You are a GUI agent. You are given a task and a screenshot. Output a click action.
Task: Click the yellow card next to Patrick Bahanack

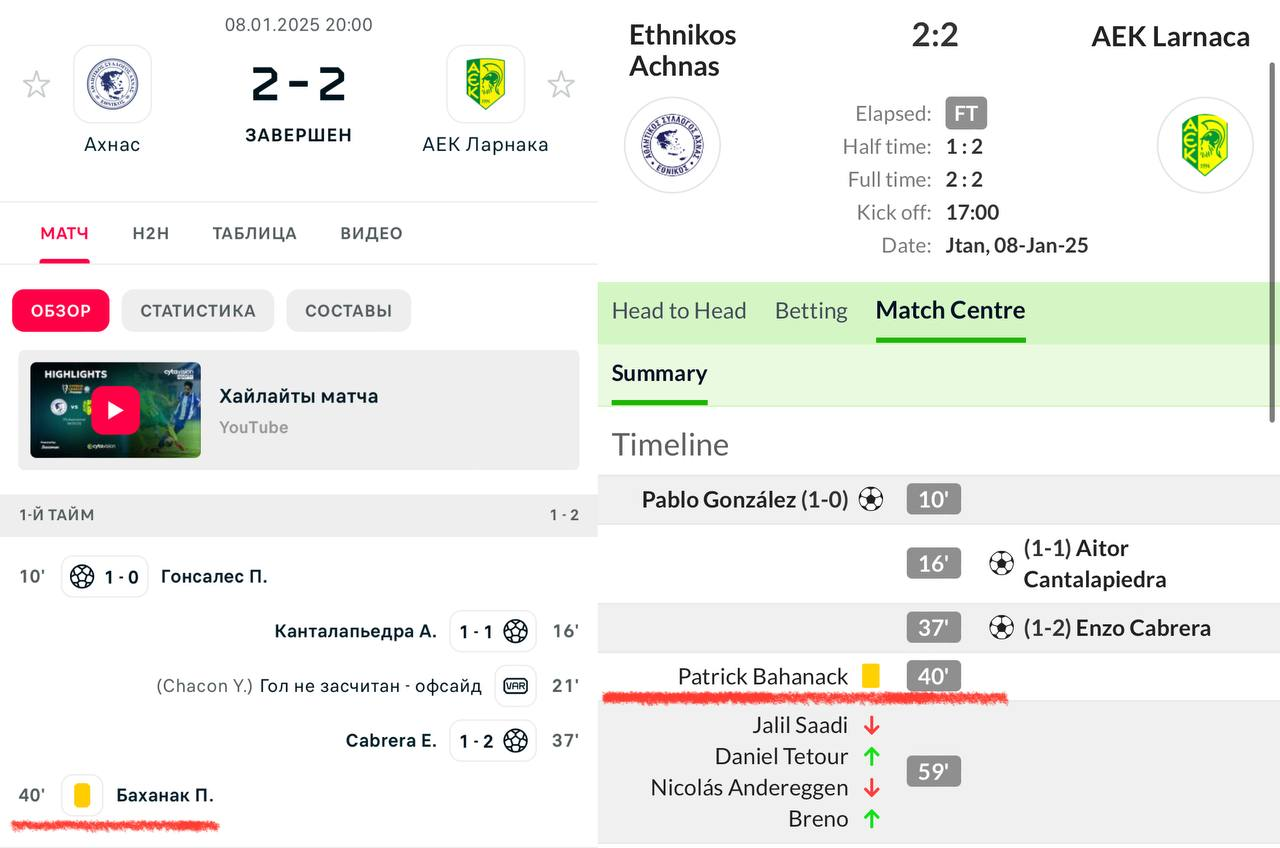[871, 677]
